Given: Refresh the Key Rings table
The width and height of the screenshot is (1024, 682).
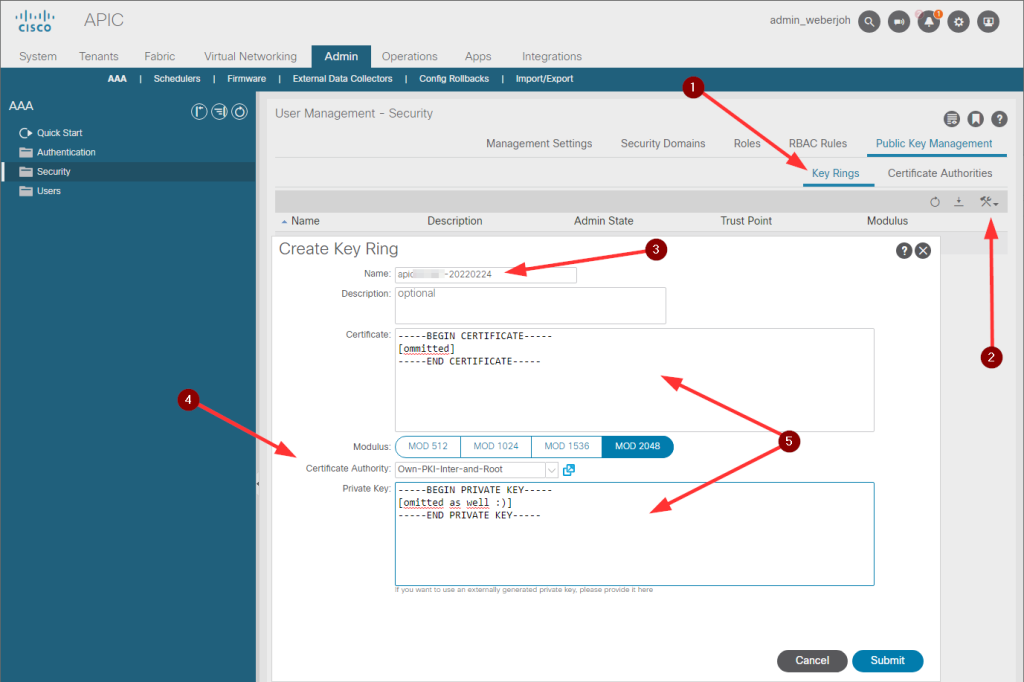Looking at the screenshot, I should [935, 202].
